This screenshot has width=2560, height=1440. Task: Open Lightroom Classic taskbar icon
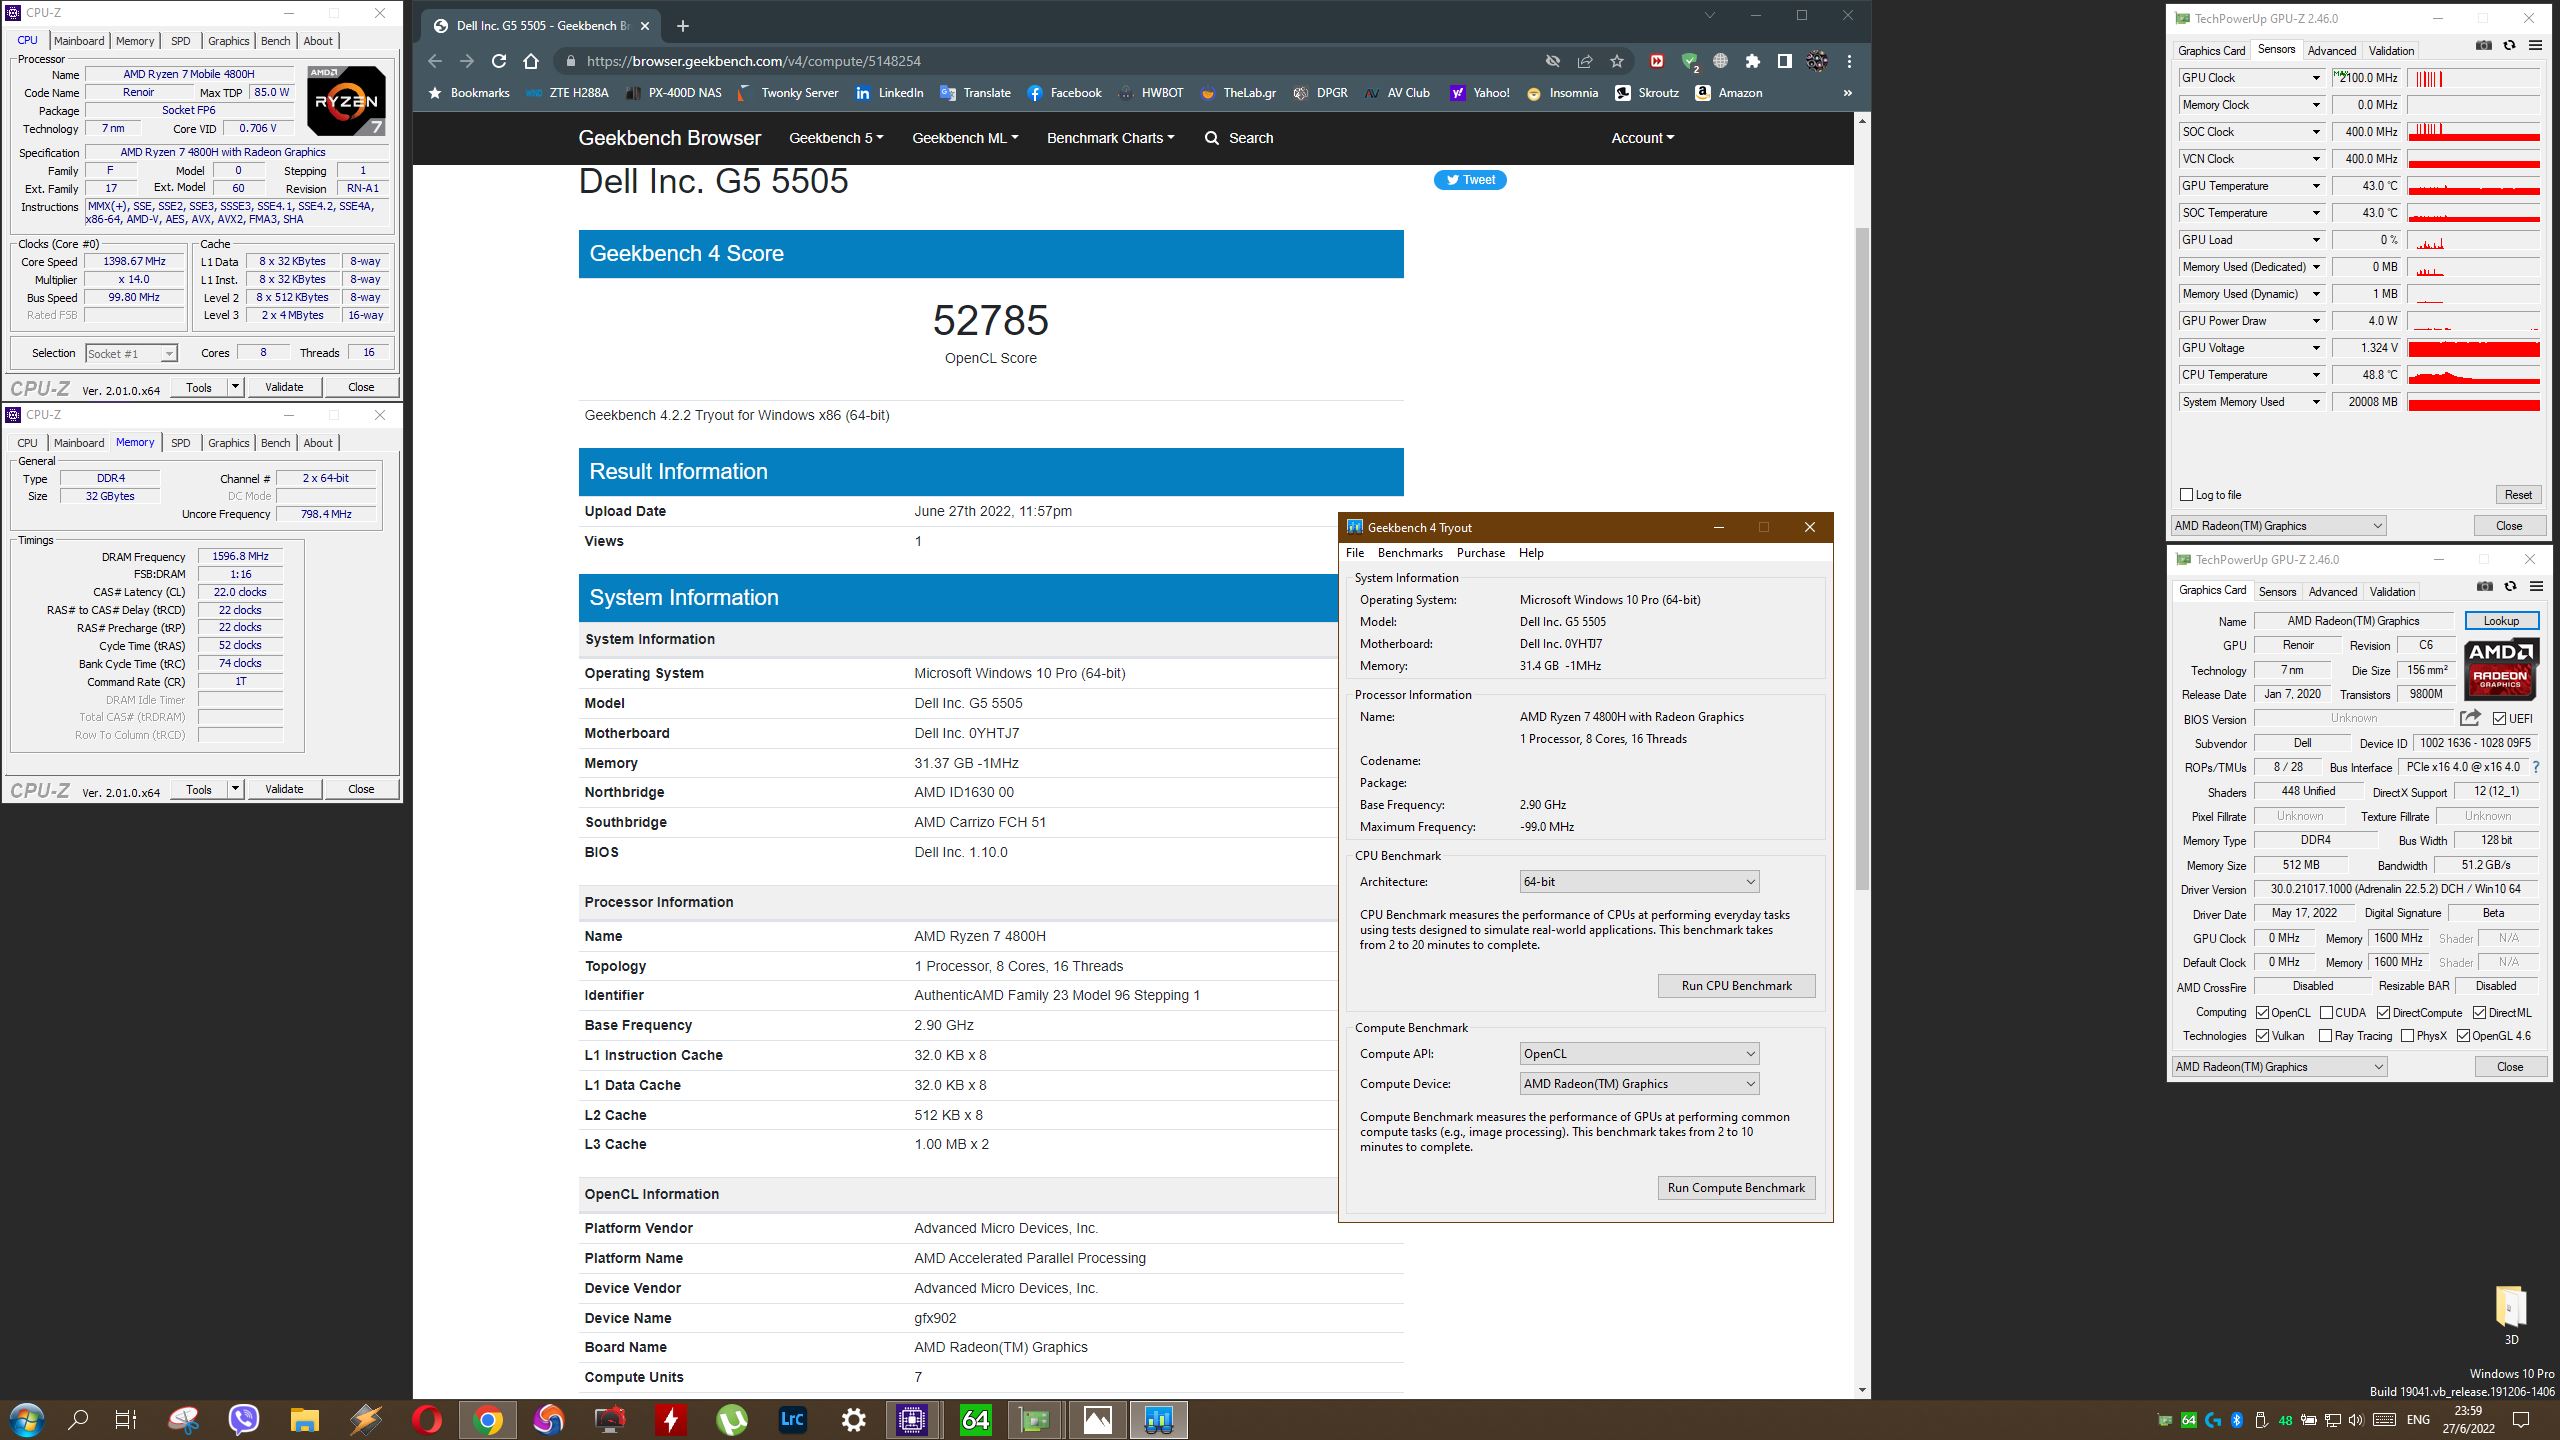pyautogui.click(x=792, y=1420)
